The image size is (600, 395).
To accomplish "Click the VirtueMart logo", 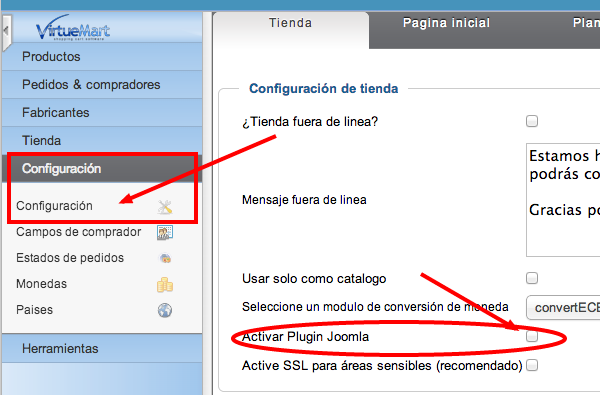I will click(73, 28).
